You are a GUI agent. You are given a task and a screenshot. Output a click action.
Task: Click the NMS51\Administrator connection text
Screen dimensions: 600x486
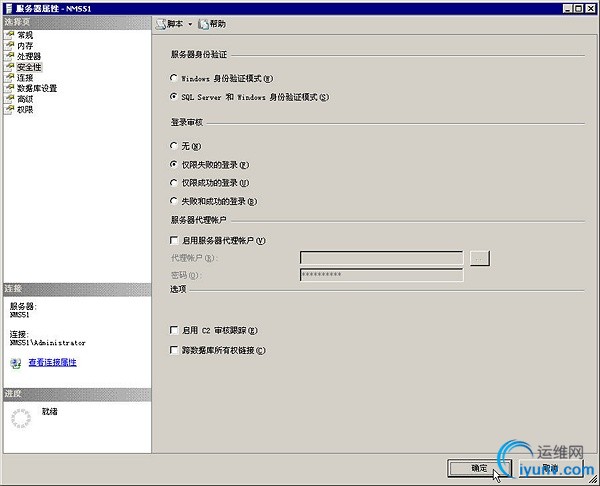tap(47, 343)
